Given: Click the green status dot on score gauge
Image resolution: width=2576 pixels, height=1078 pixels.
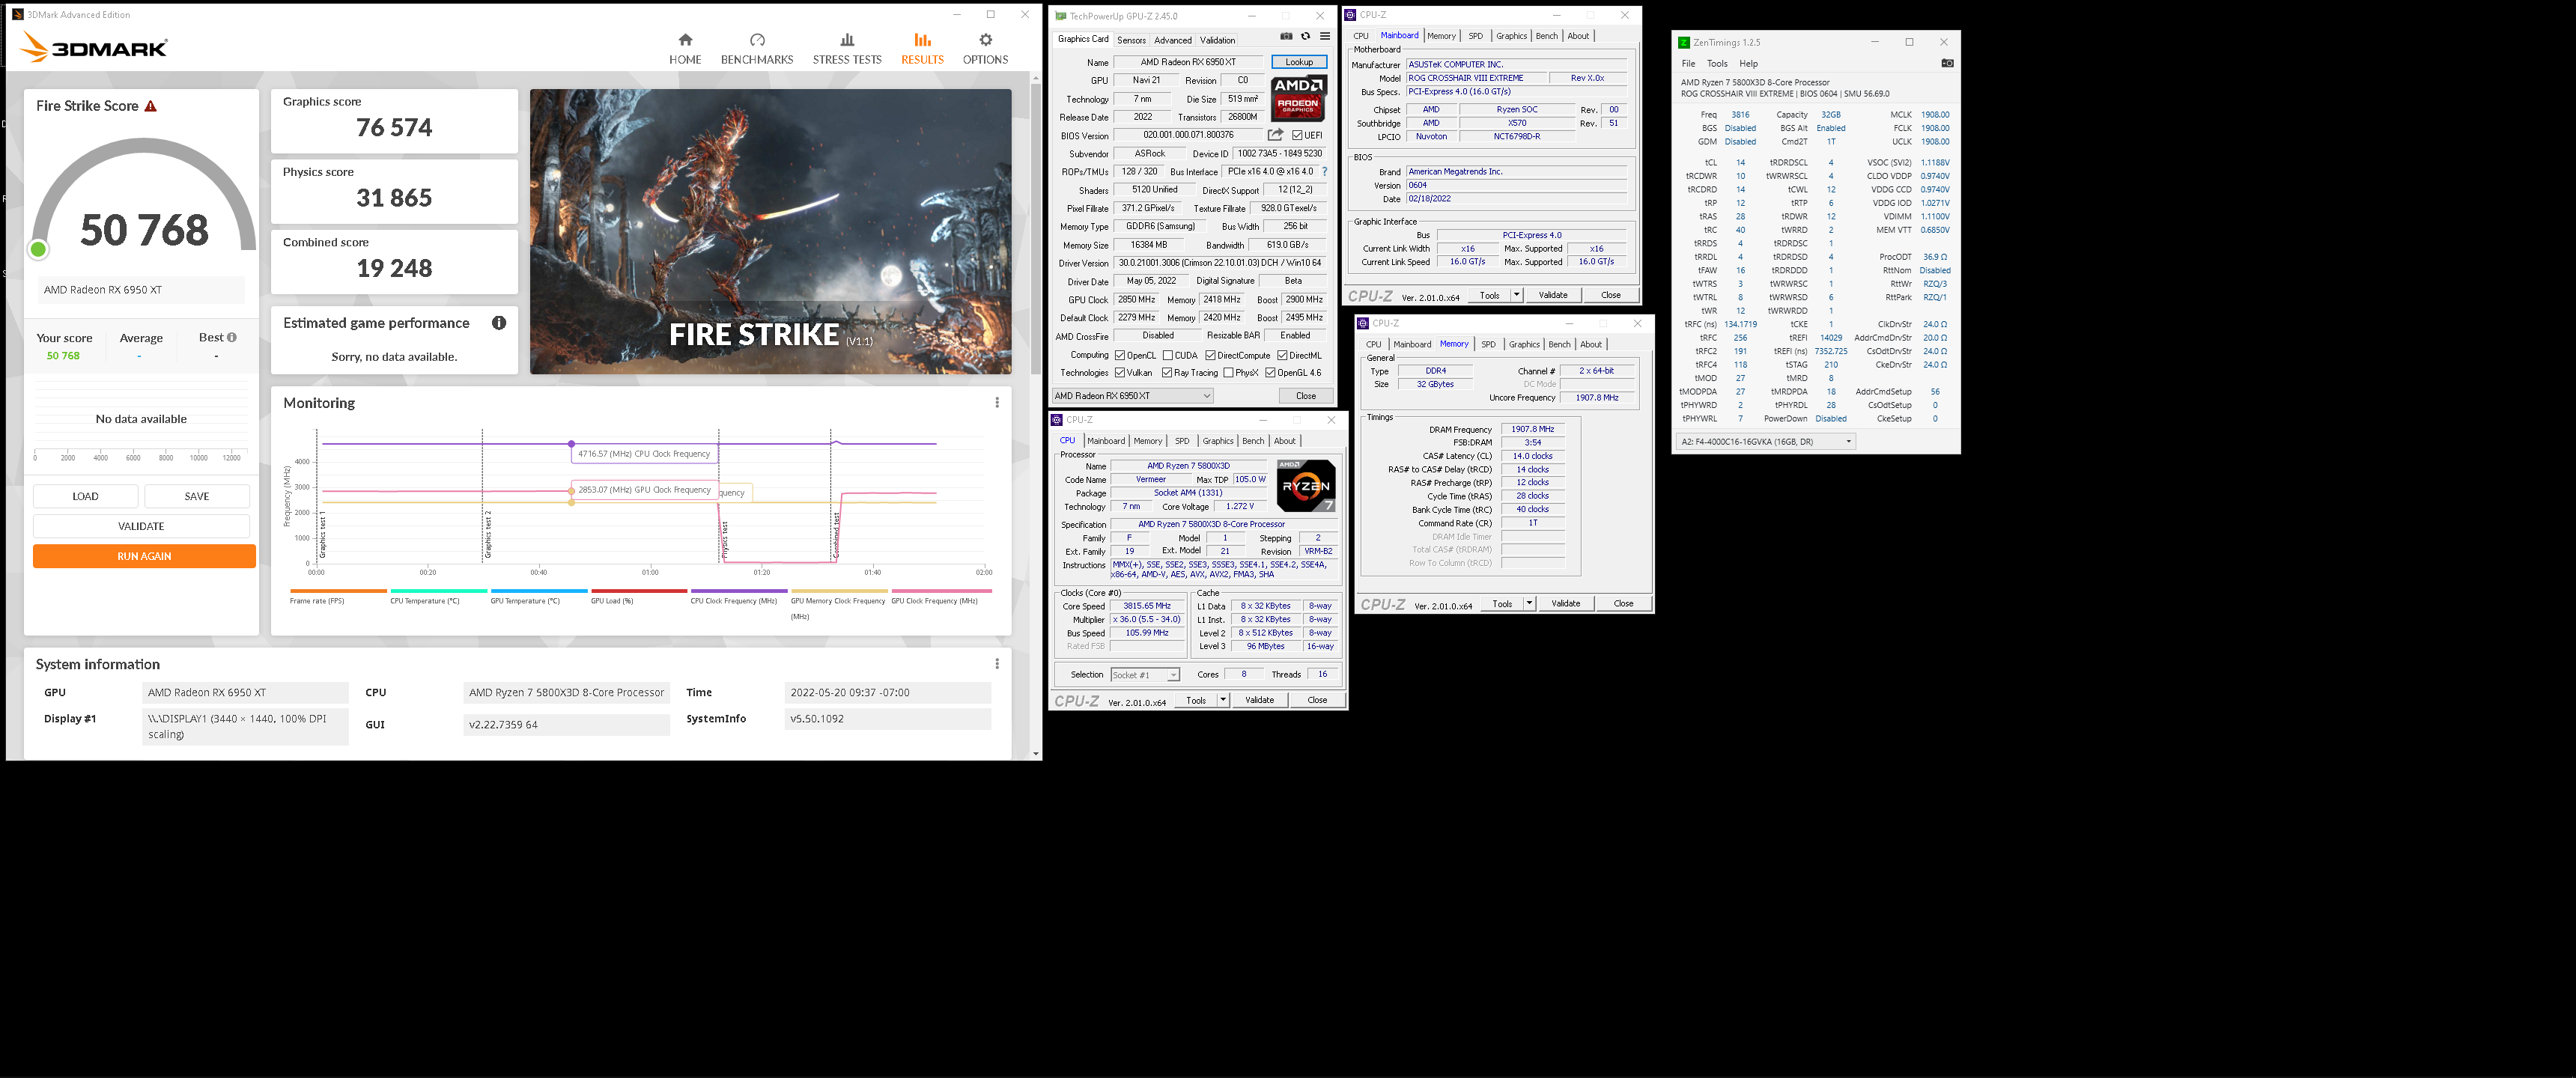Looking at the screenshot, I should tap(38, 249).
